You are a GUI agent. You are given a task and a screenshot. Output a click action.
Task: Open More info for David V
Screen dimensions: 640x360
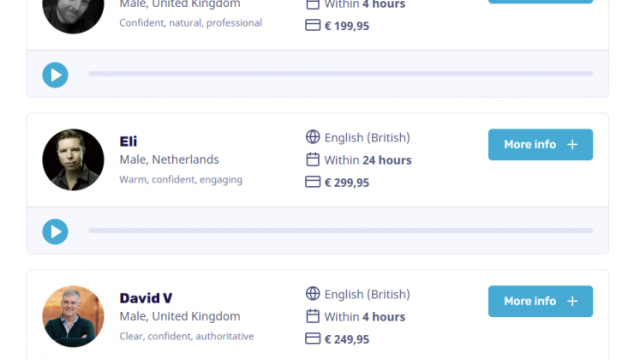(540, 301)
